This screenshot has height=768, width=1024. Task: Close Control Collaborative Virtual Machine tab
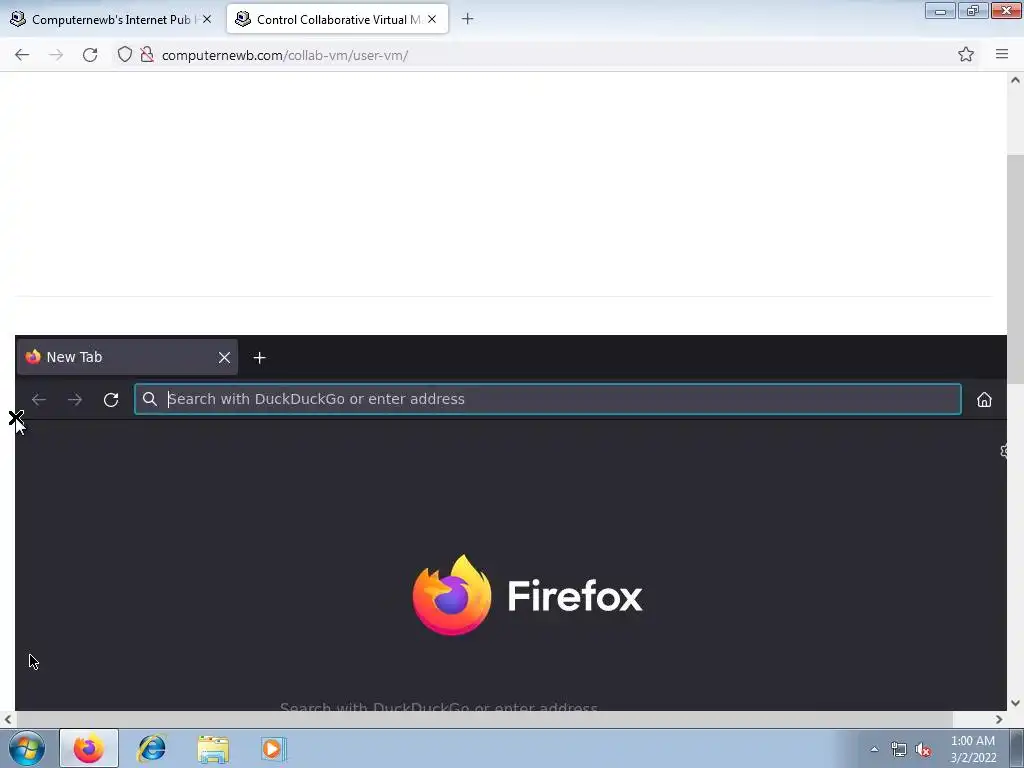point(432,20)
